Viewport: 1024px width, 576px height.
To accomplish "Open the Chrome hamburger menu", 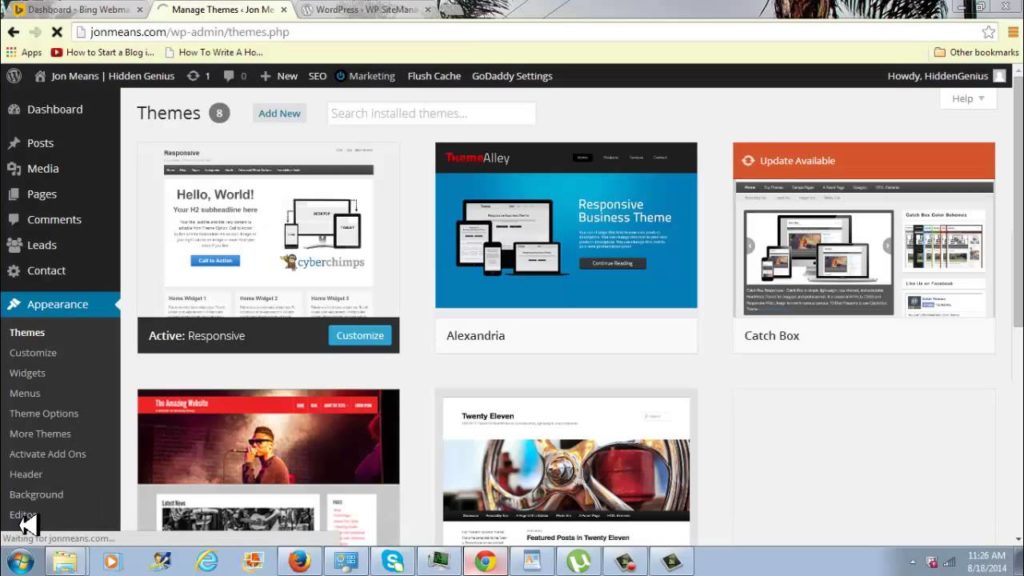I will [1013, 31].
